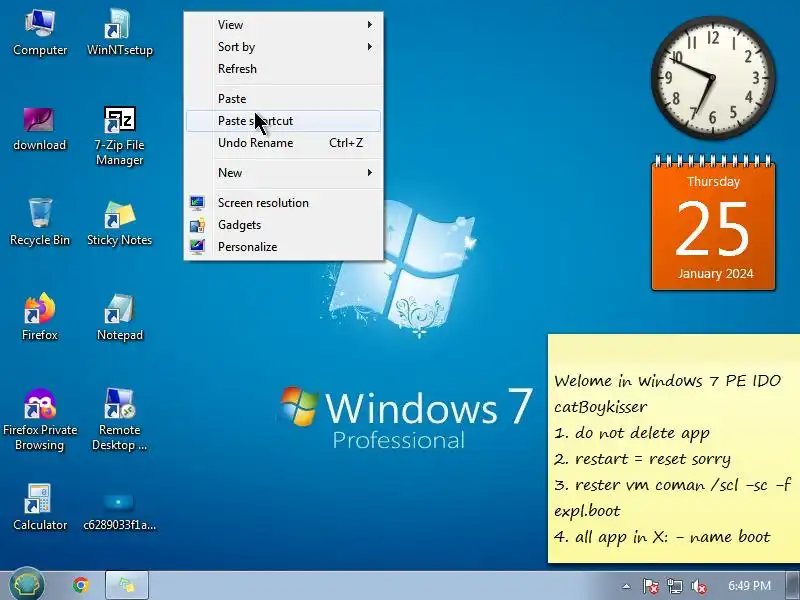Choose Paste in the context menu
Viewport: 800px width, 600px height.
coord(284,98)
